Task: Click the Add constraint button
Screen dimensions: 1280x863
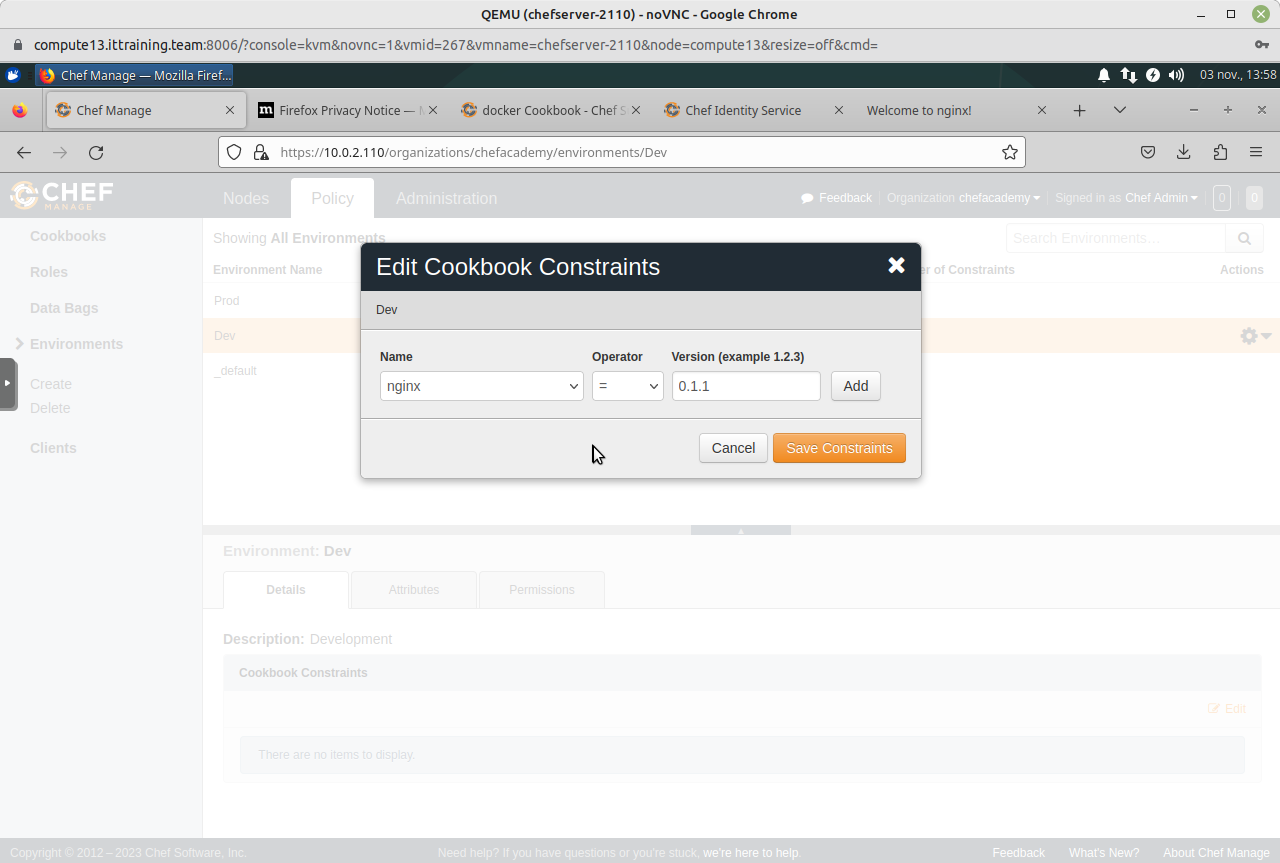Action: [856, 386]
